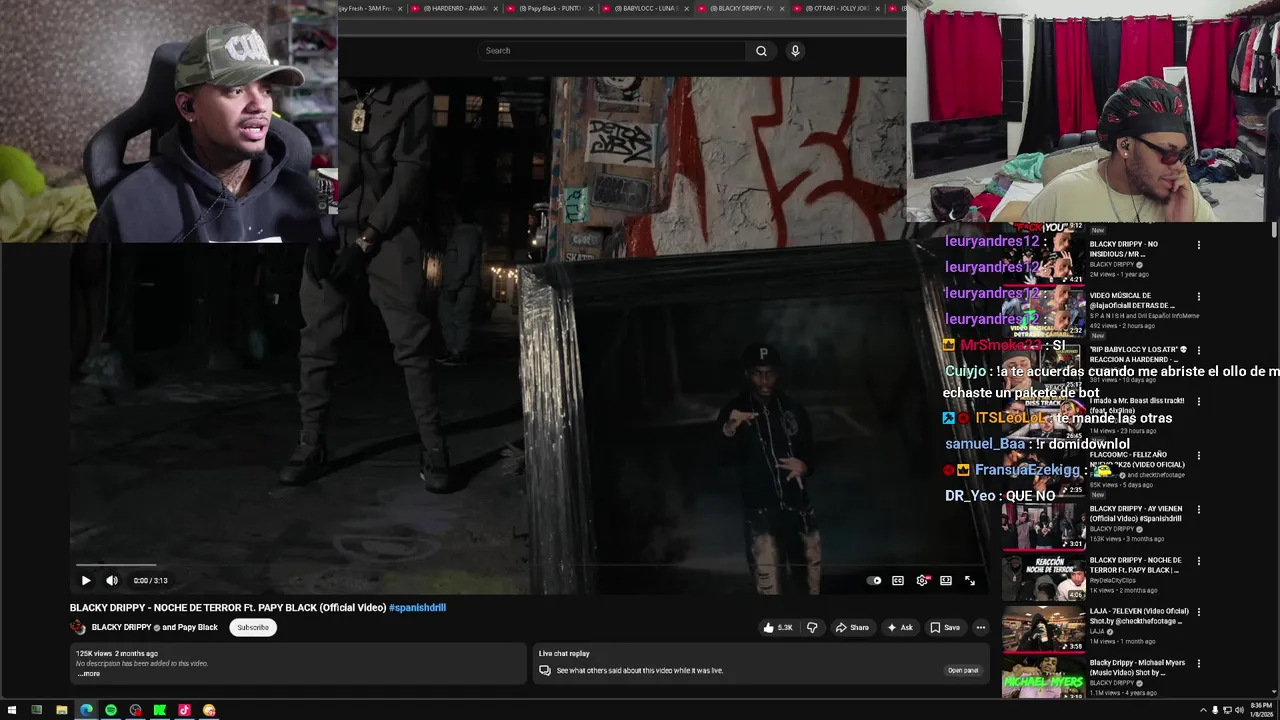Open the #spanishdrill hashtag link
This screenshot has width=1280, height=720.
coord(417,607)
